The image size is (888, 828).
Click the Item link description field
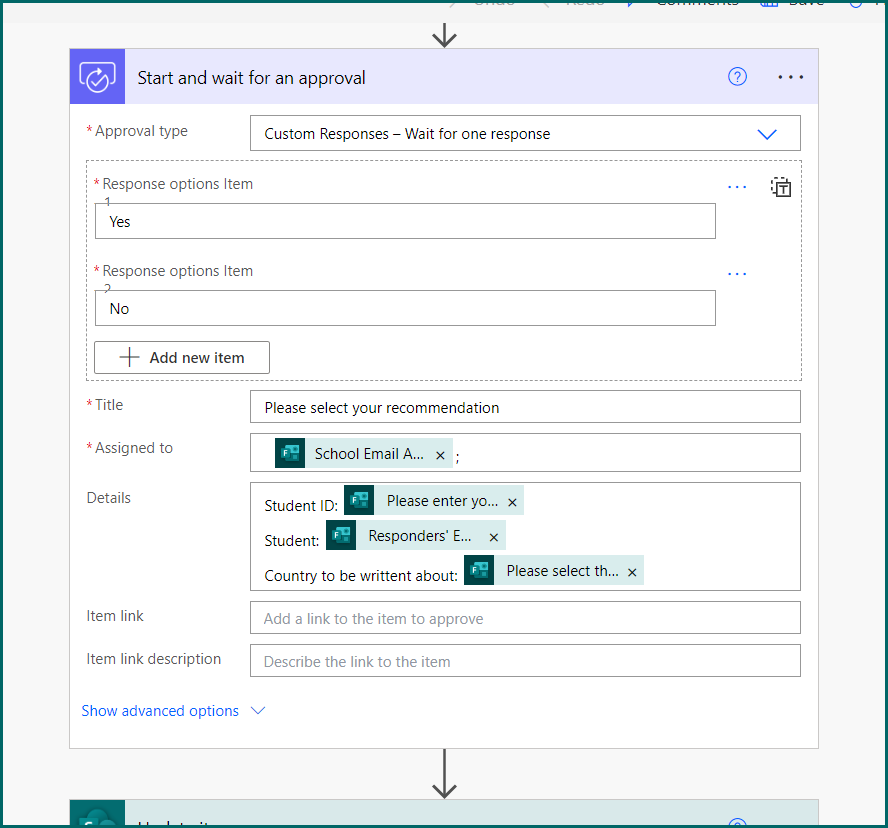[x=525, y=661]
